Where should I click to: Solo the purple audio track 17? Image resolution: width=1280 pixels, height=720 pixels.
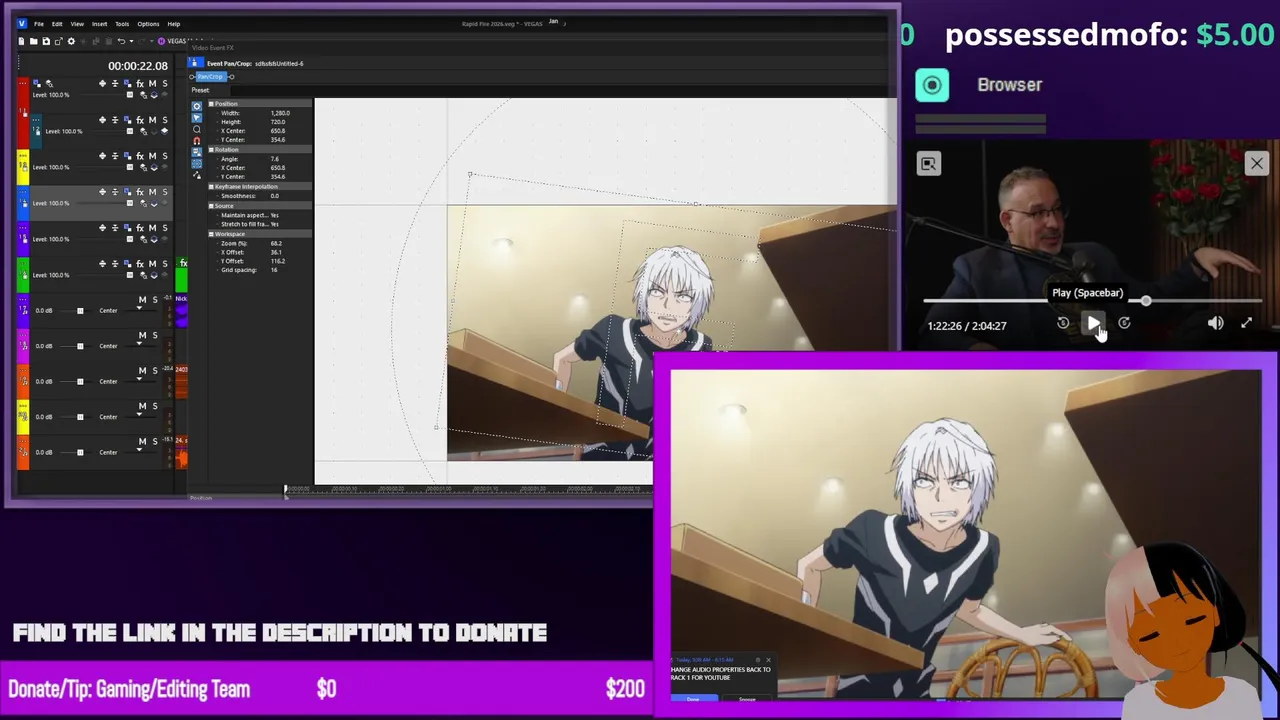click(154, 300)
